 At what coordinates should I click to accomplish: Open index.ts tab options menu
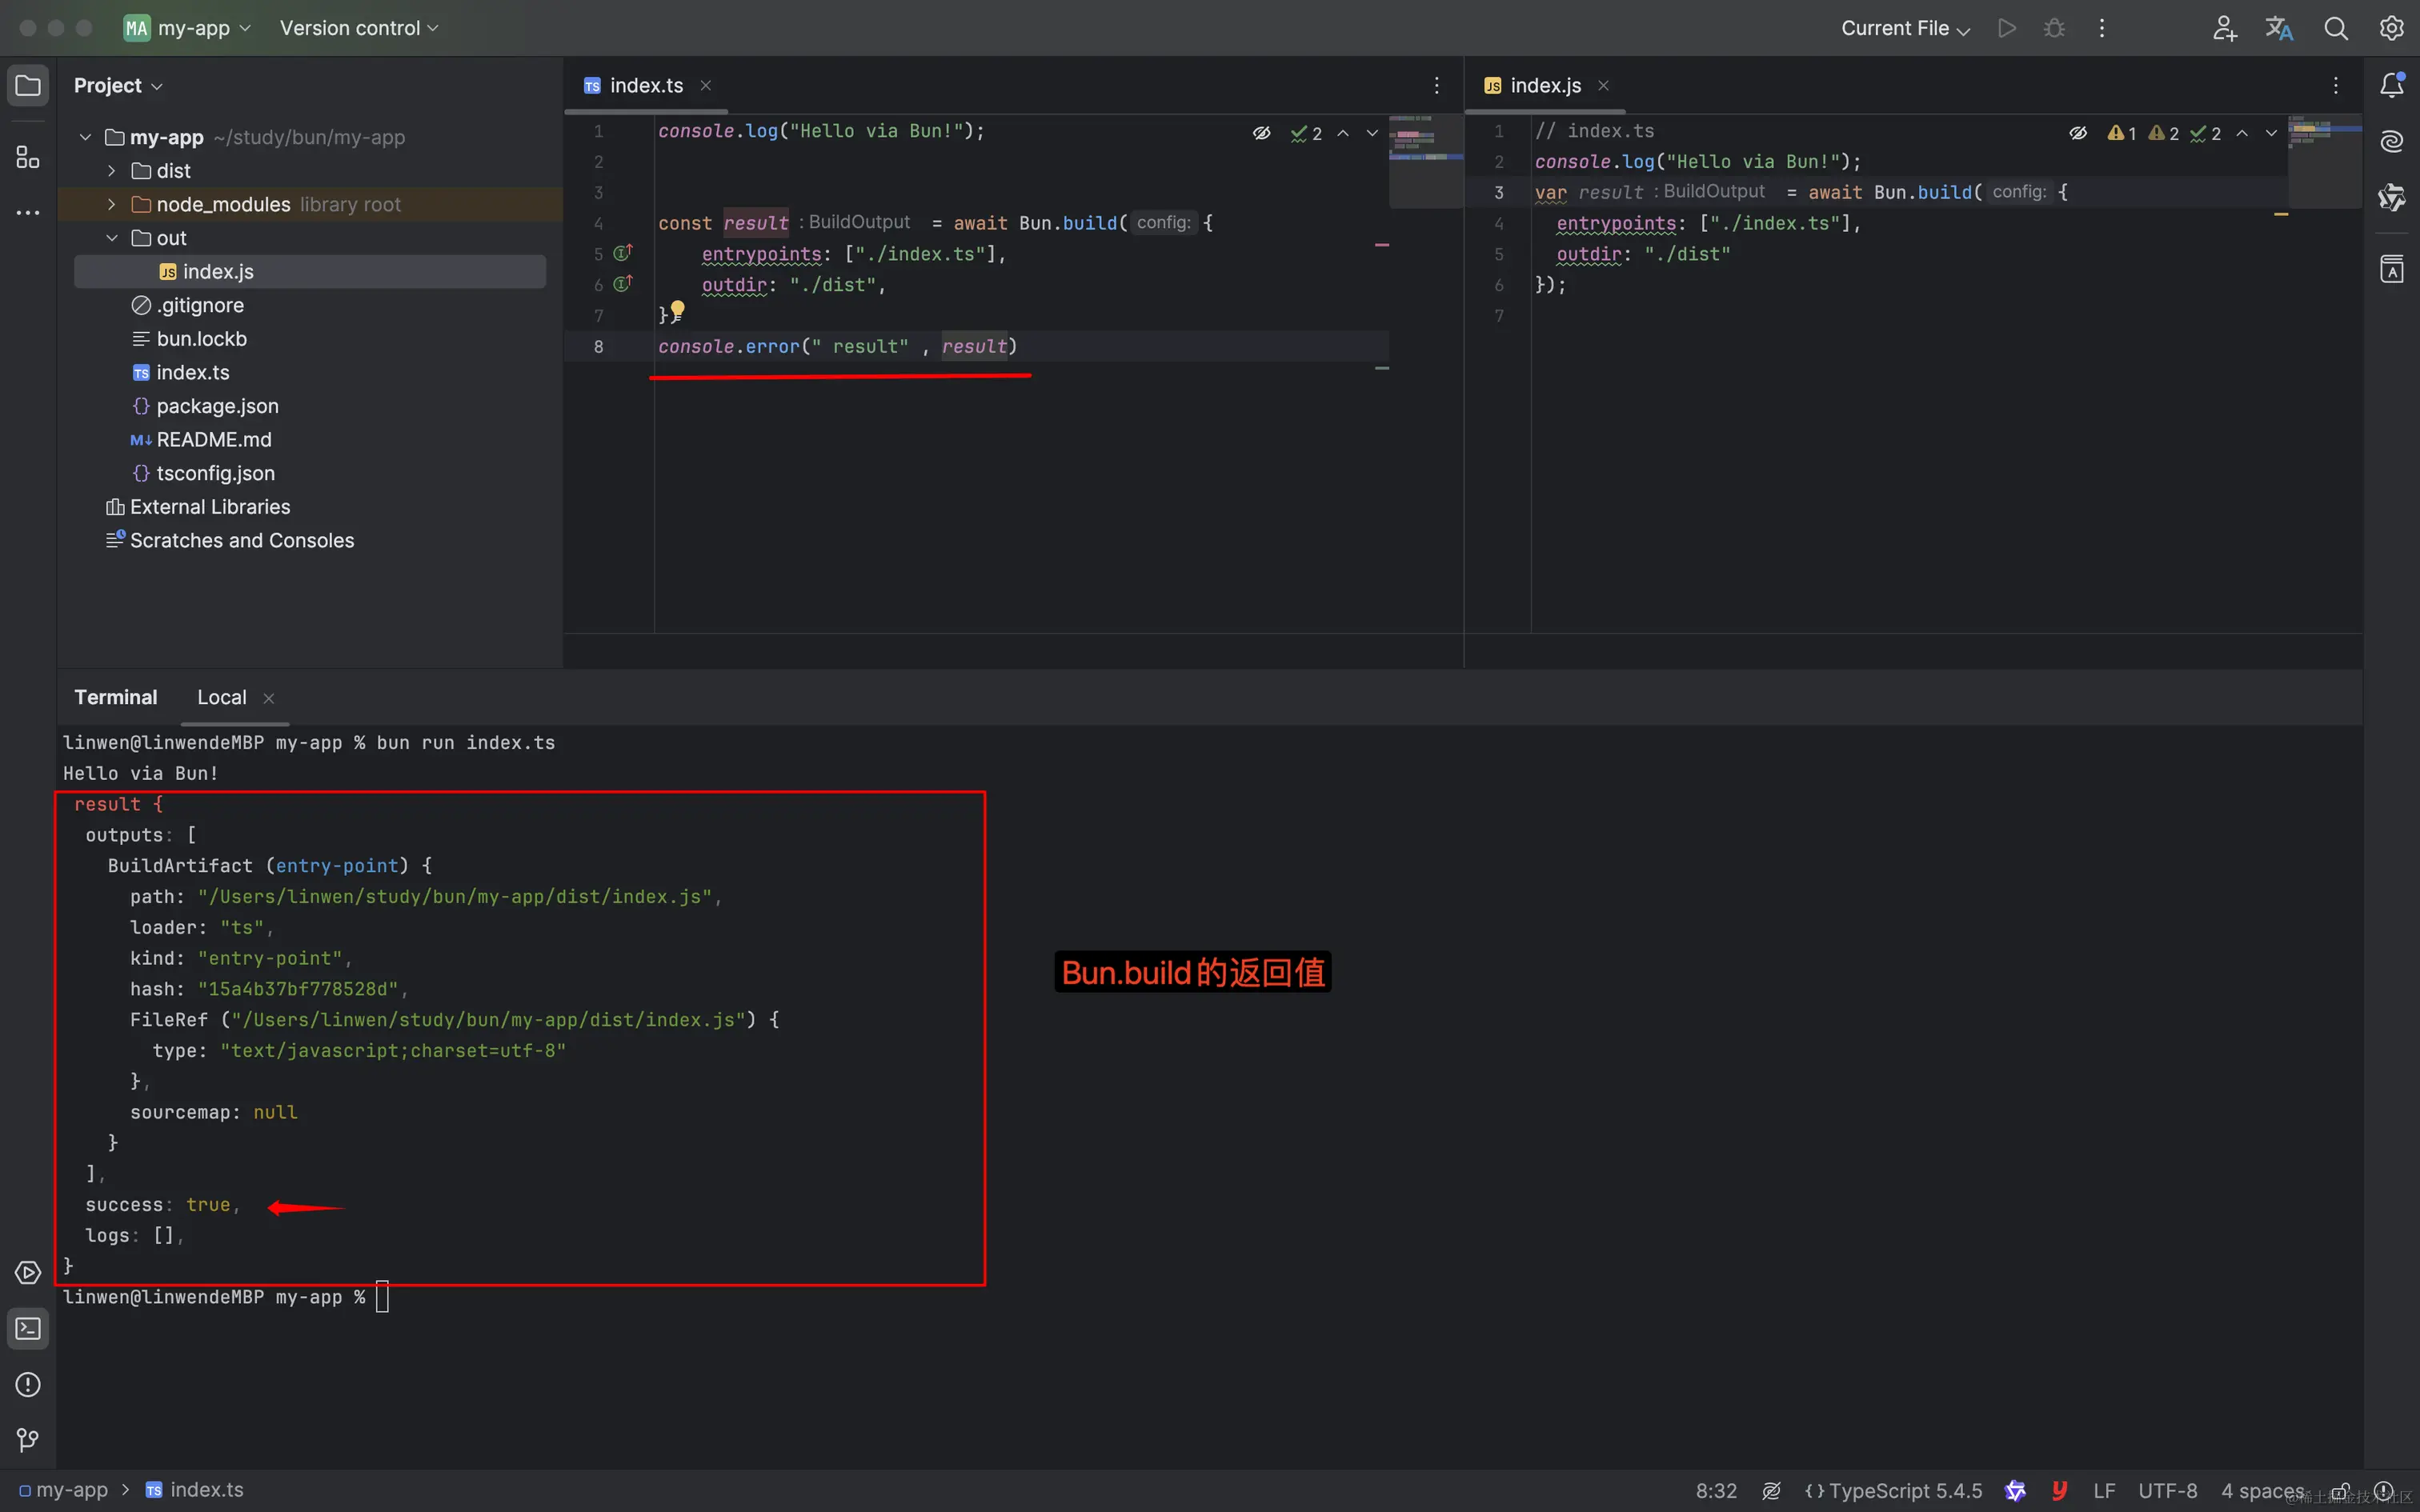tap(1437, 86)
